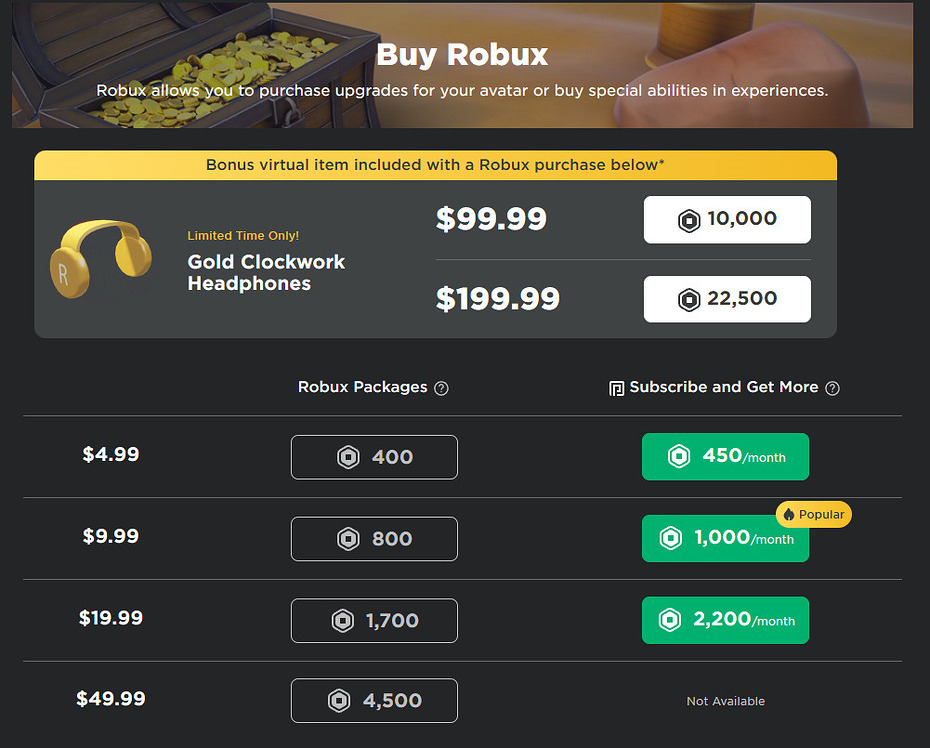
Task: Buy the 10,000 Robux package for $99.99
Action: 727,219
